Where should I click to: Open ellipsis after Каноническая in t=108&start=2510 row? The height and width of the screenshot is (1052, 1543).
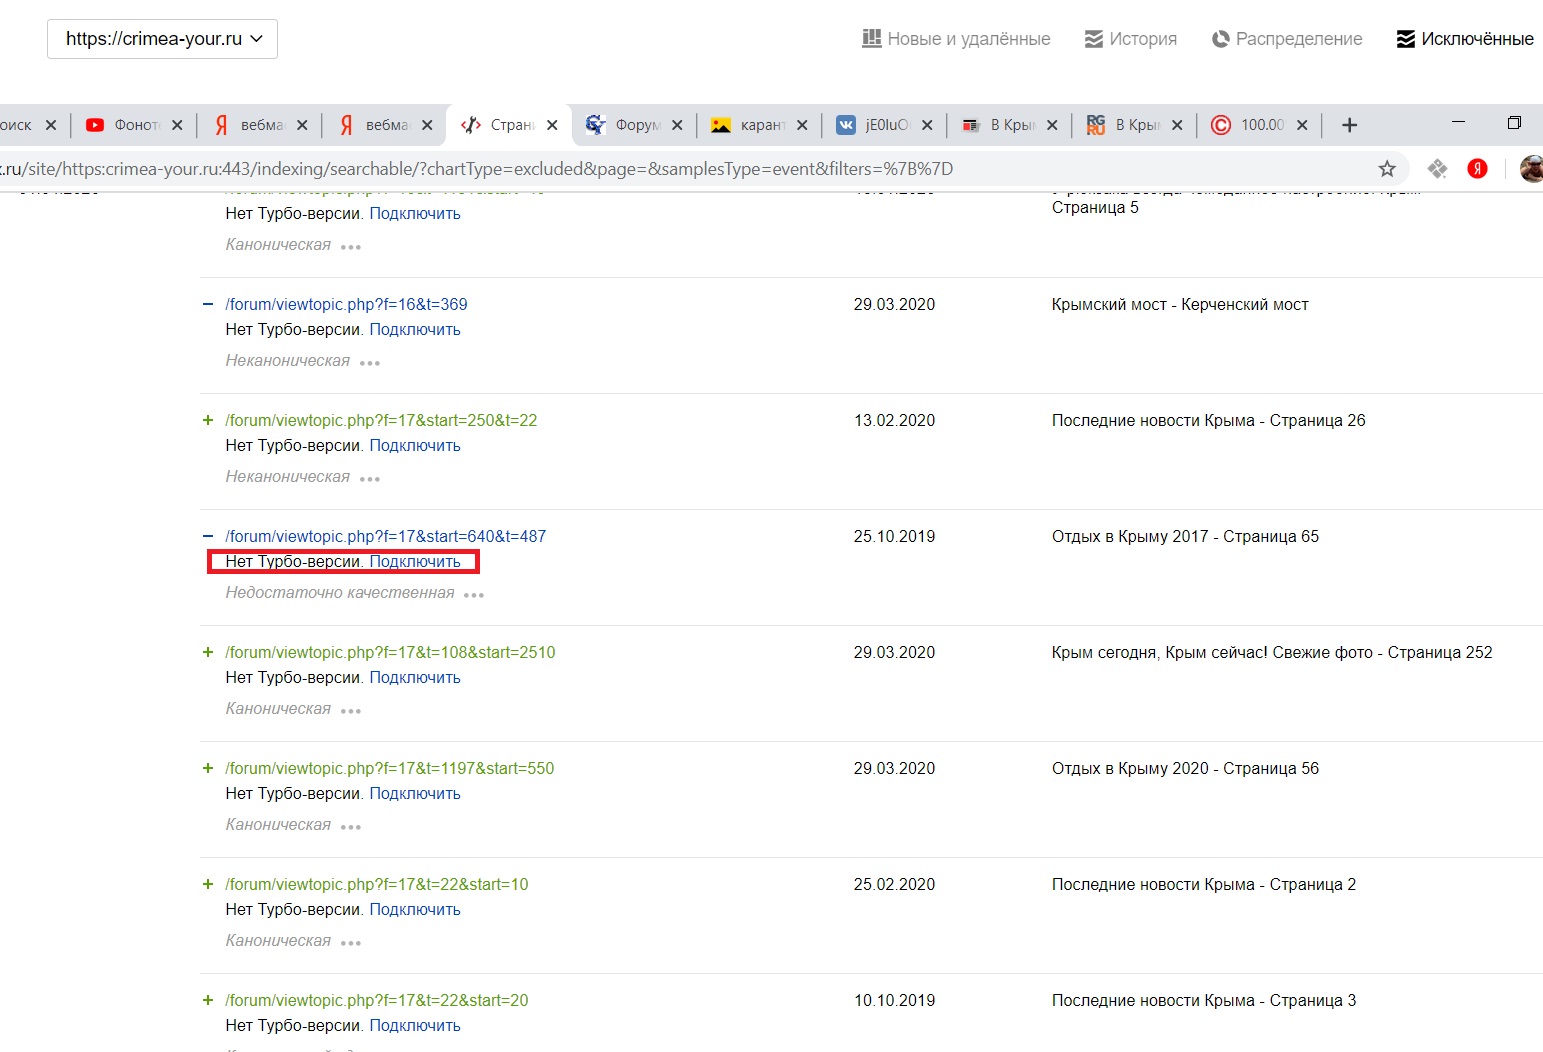[351, 711]
